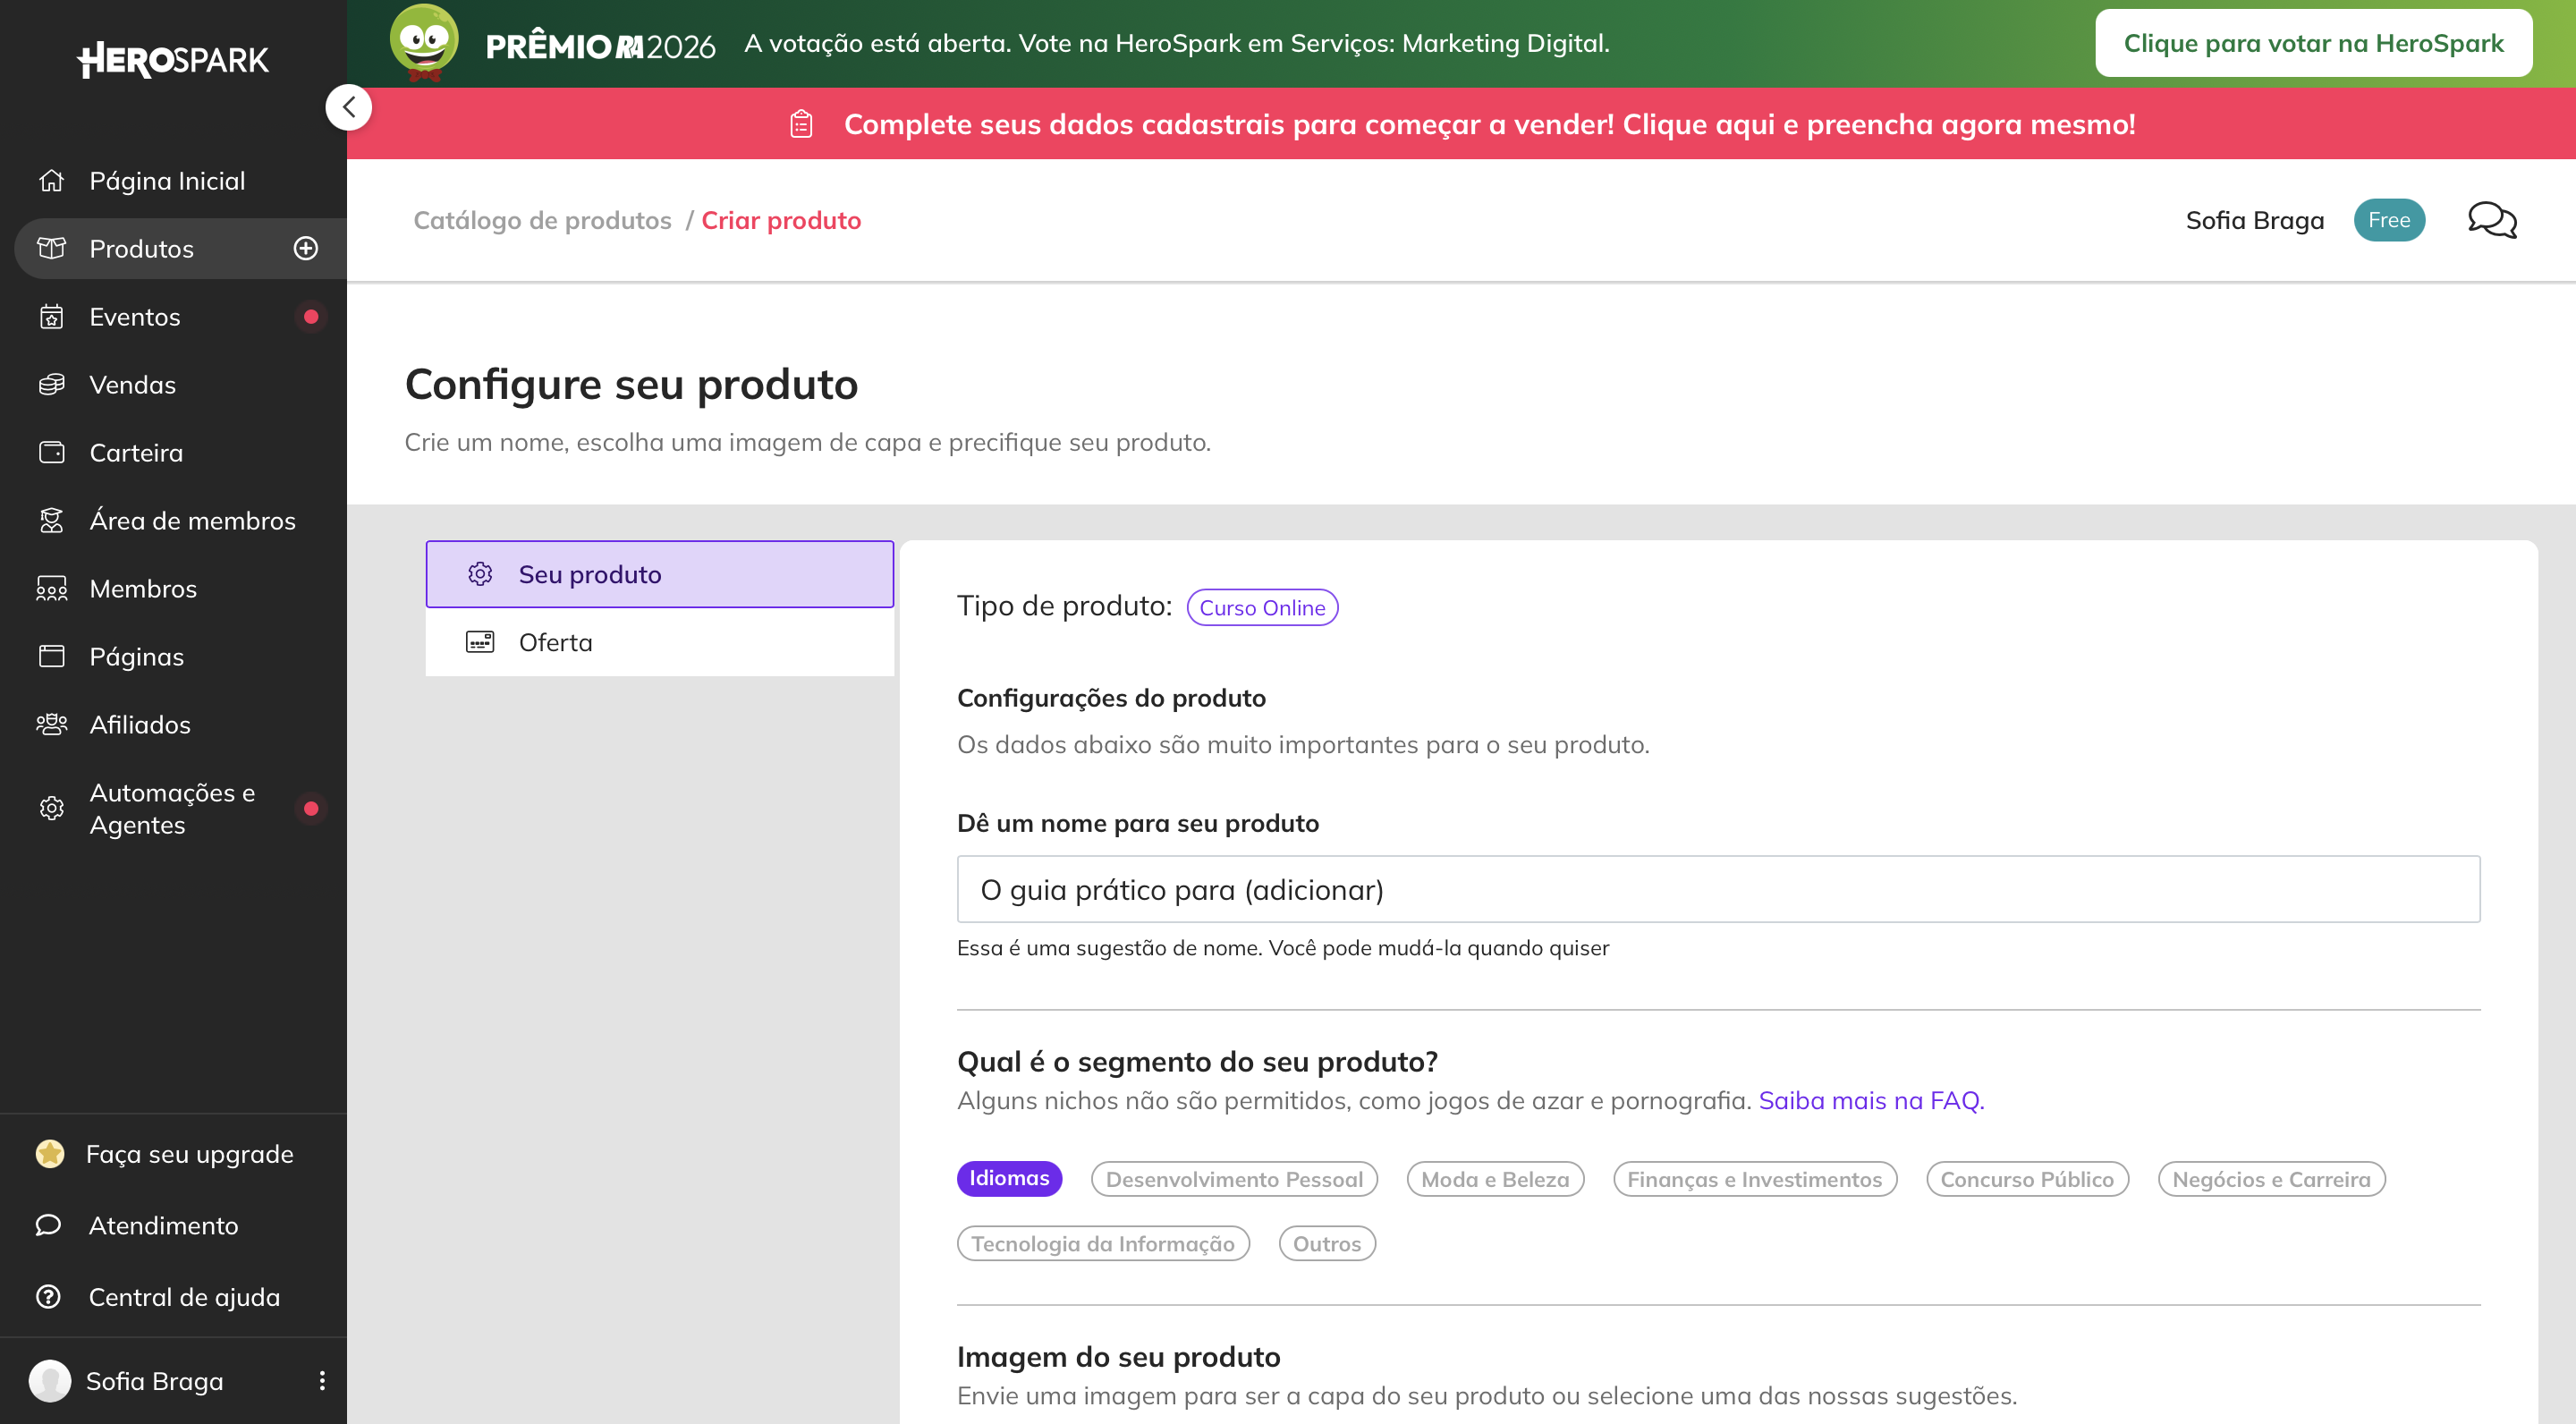Click the HeroSpark logo
Viewport: 2576px width, 1424px height.
point(173,60)
